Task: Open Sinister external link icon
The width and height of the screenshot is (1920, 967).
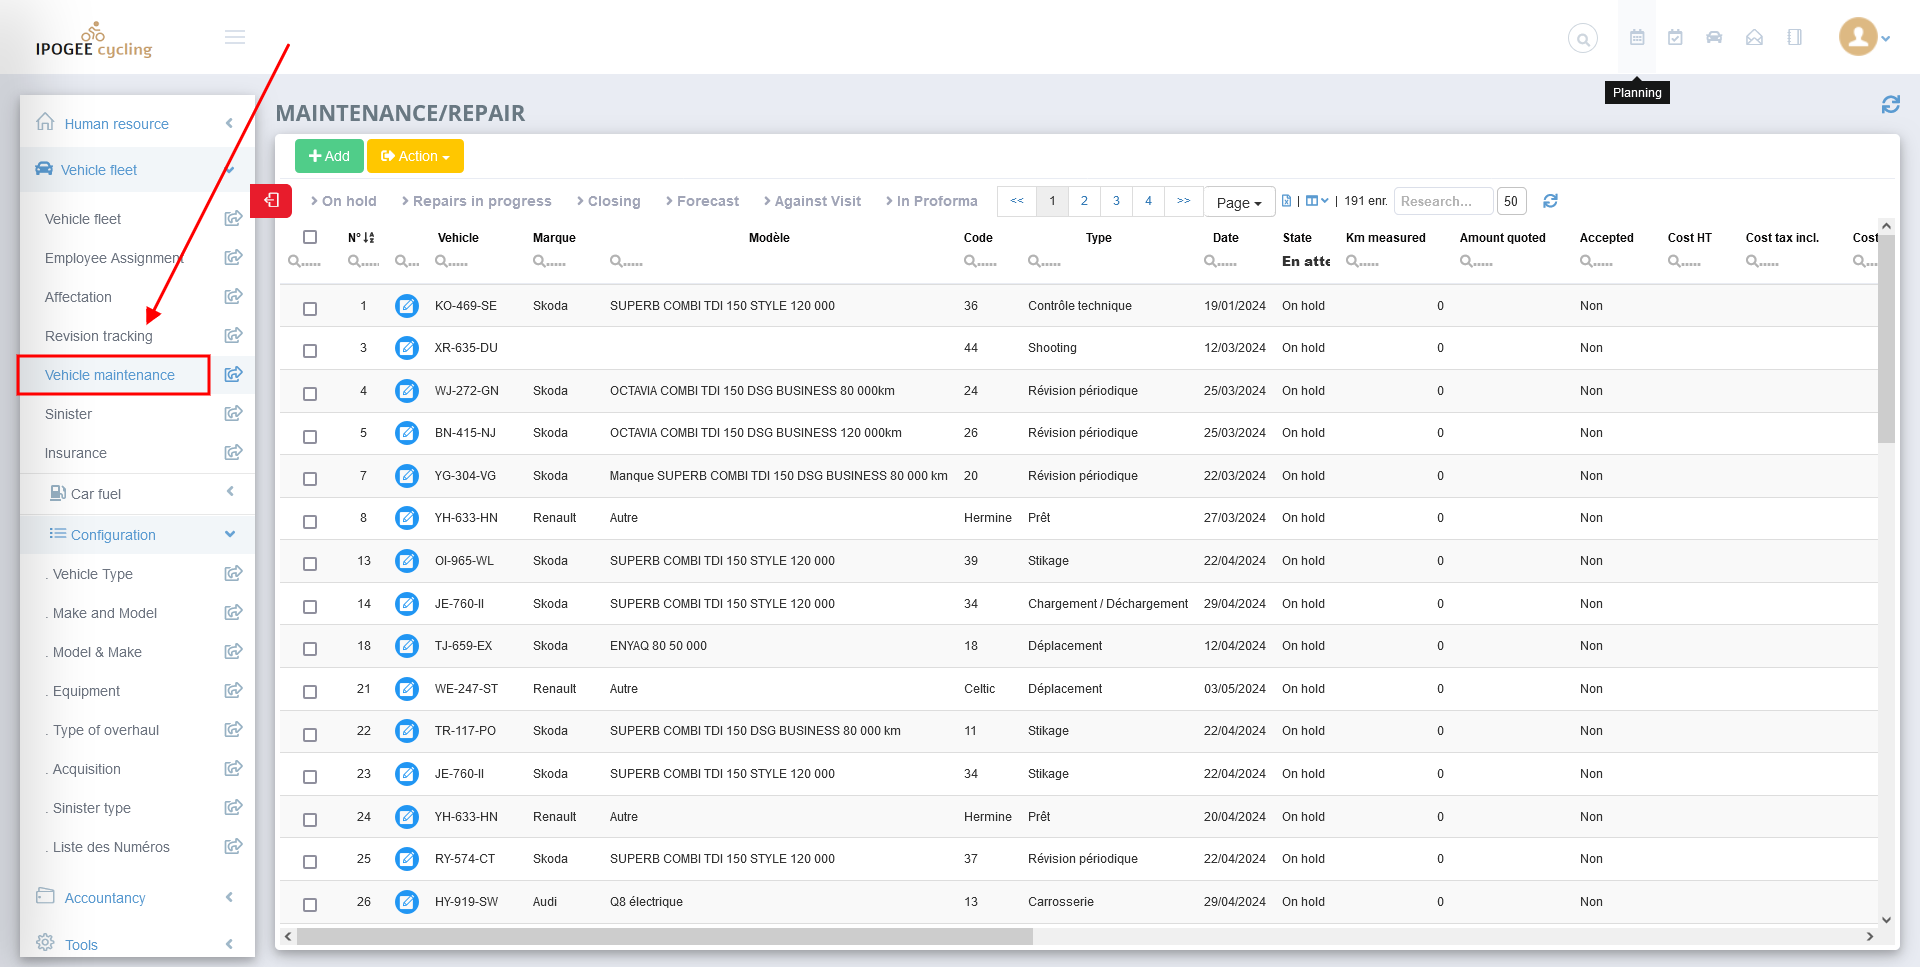Action: pyautogui.click(x=233, y=413)
